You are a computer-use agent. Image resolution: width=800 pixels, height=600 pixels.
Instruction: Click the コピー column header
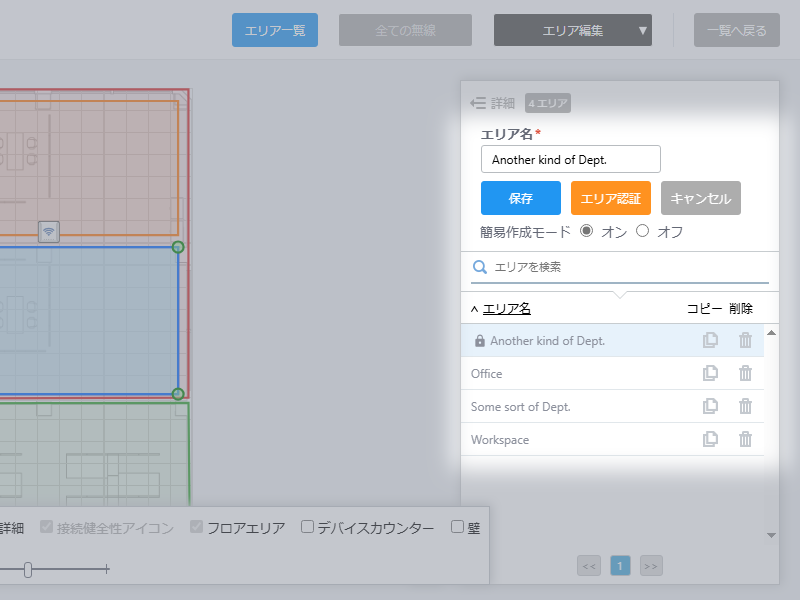(705, 309)
